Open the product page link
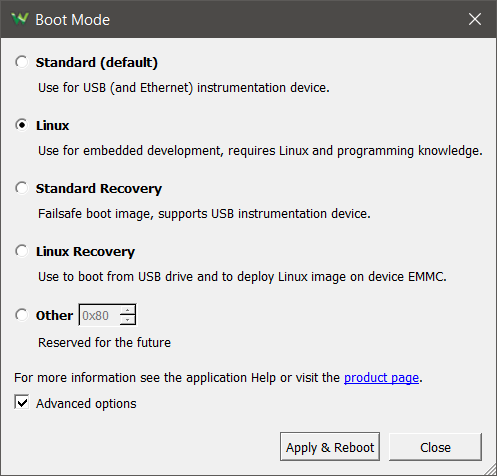Screen dimensions: 497x476 tap(381, 378)
